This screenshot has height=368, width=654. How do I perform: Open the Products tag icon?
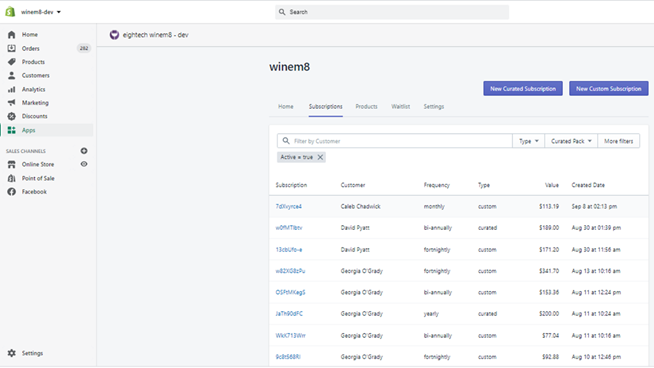[12, 62]
